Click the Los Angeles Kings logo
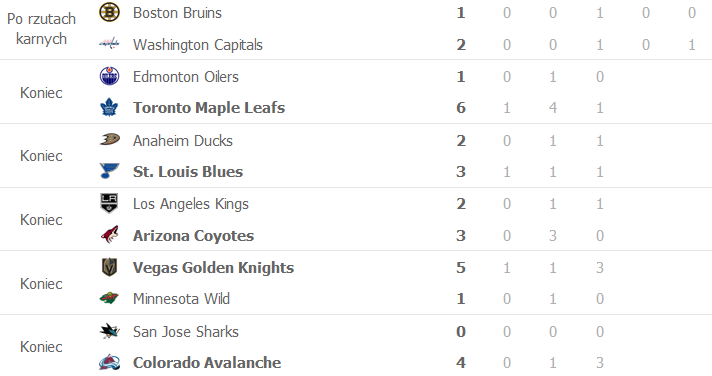712x376 pixels. click(109, 203)
